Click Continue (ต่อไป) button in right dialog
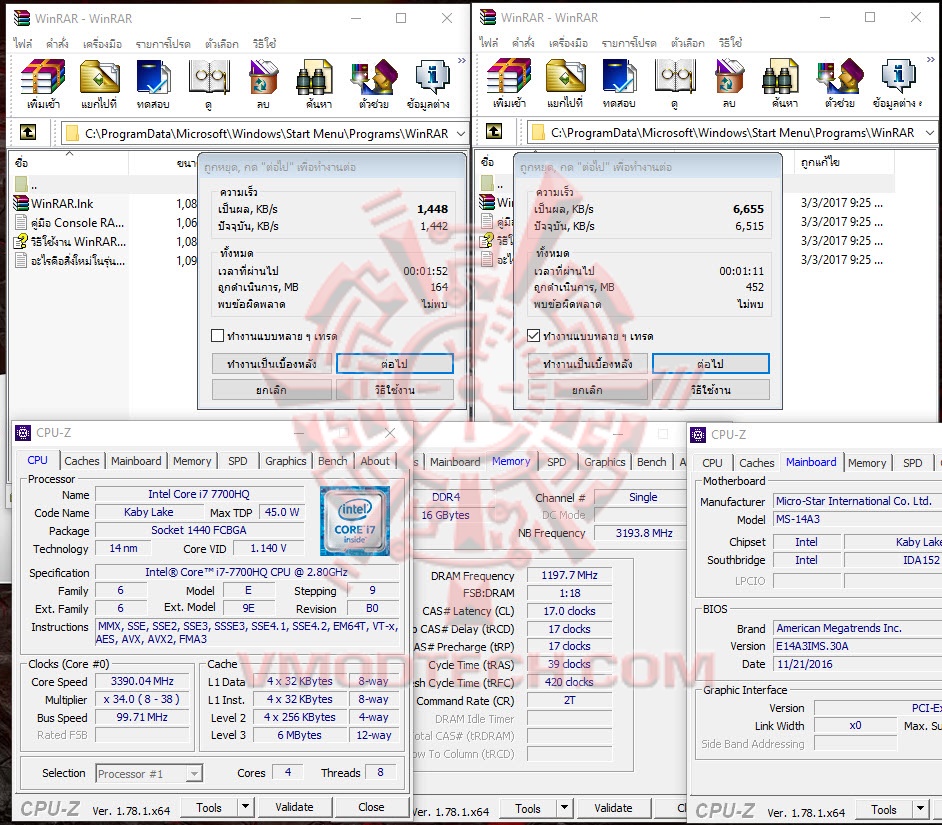Image resolution: width=942 pixels, height=825 pixels. [711, 364]
